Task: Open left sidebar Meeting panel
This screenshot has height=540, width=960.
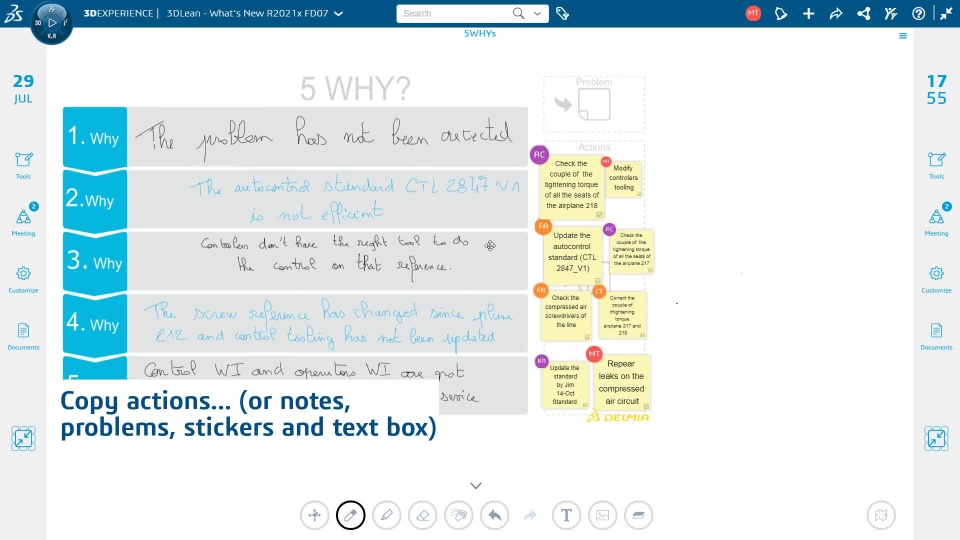Action: coord(23,221)
